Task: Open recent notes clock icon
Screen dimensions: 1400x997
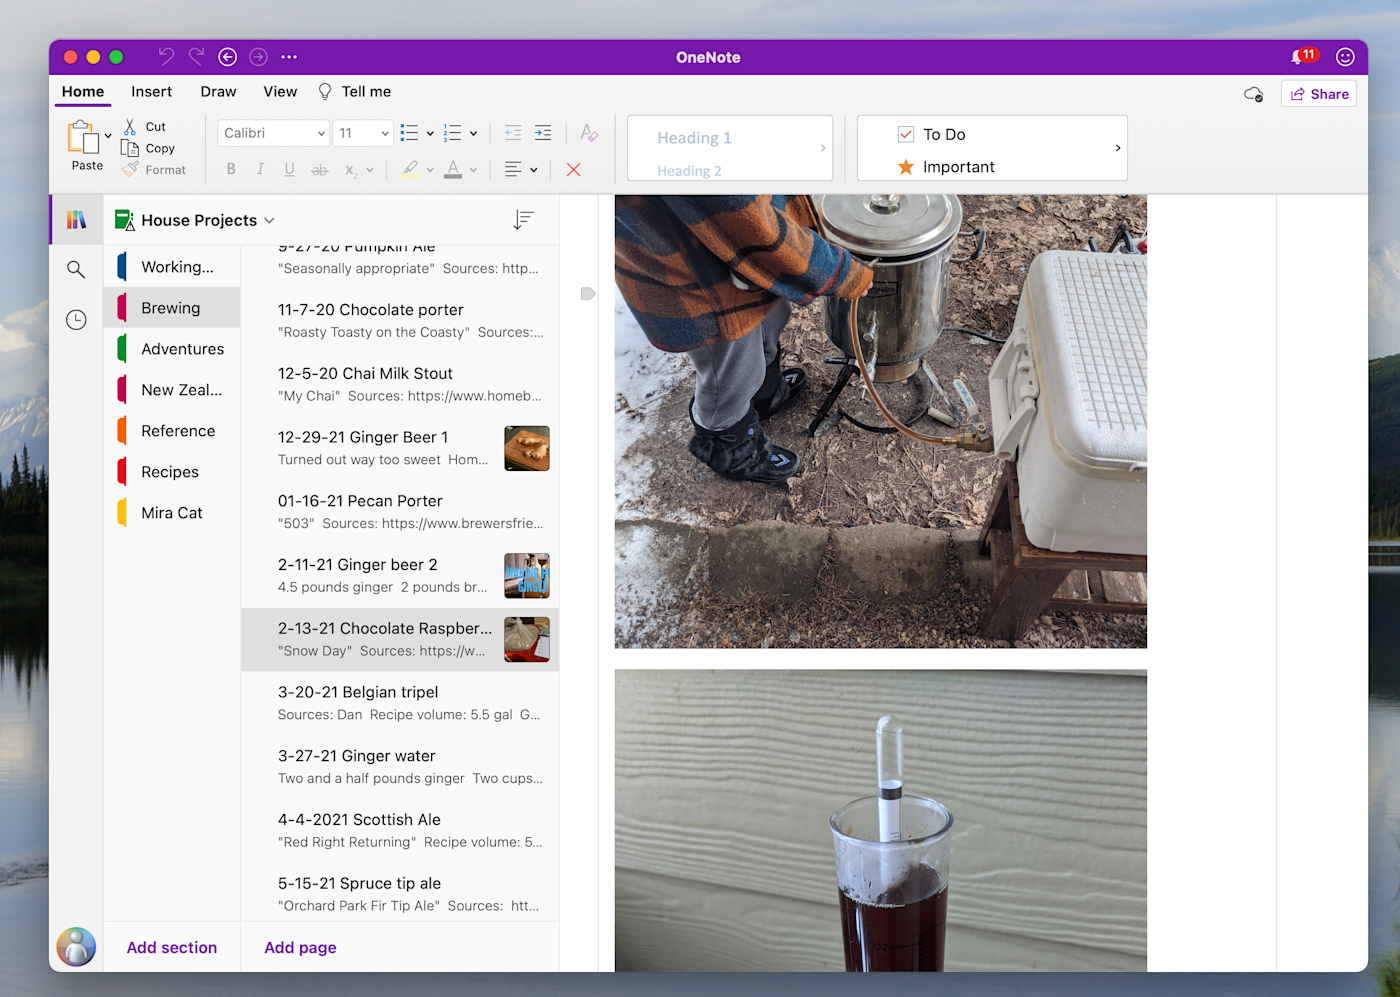Action: (76, 320)
